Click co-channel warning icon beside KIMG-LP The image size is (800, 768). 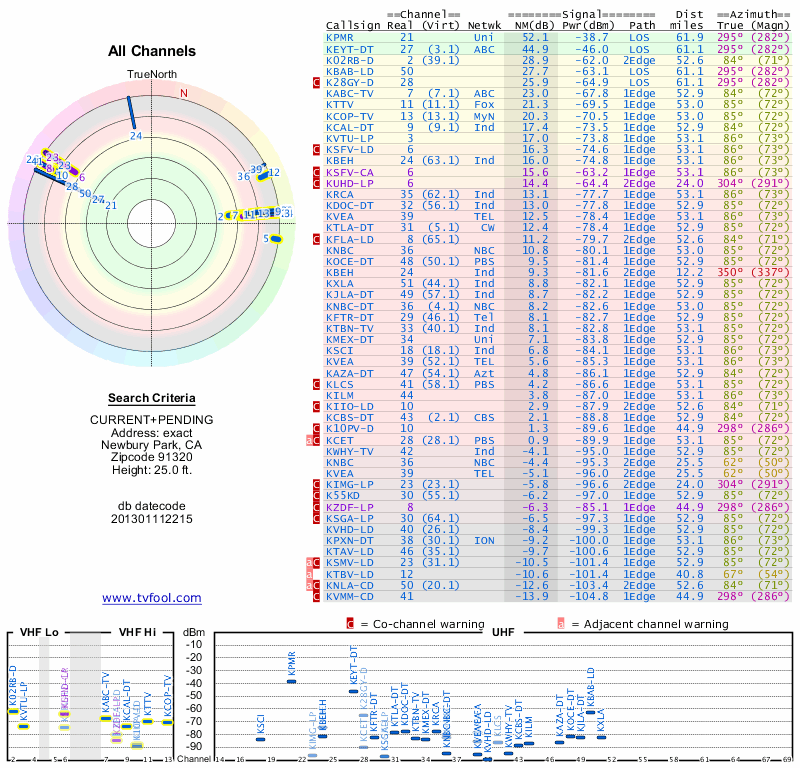316,484
